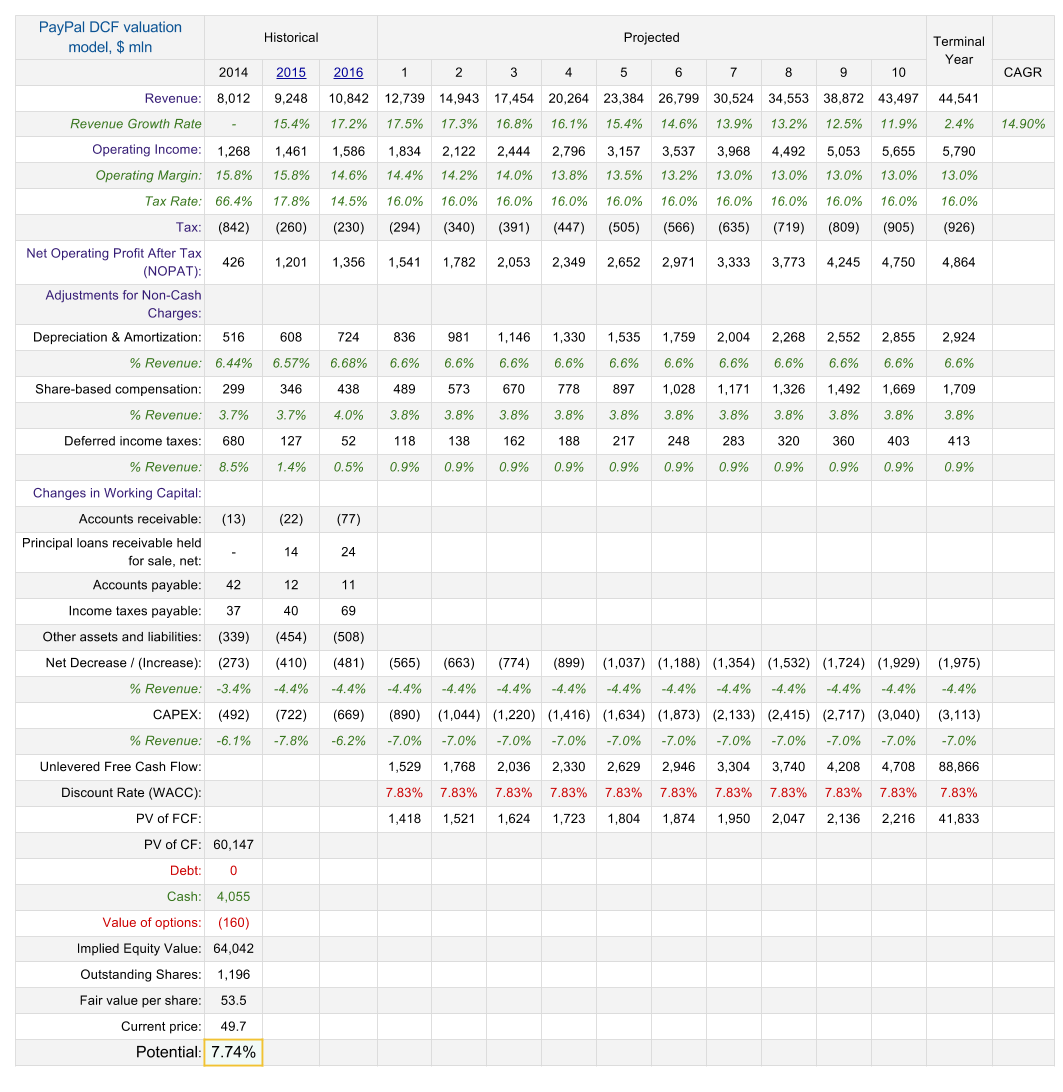The height and width of the screenshot is (1092, 1063).
Task: Open the 2016 column header hyperlink
Action: click(348, 72)
